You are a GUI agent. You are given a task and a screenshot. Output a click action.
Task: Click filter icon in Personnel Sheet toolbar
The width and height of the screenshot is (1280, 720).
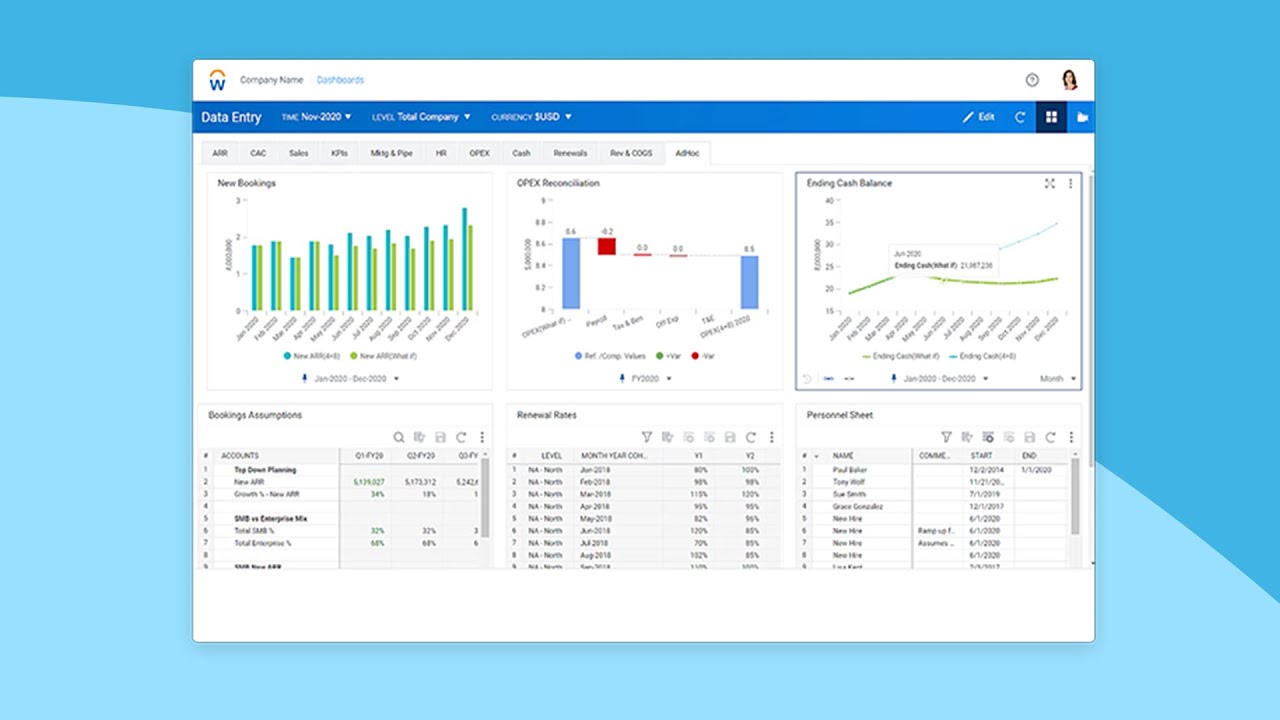point(946,437)
